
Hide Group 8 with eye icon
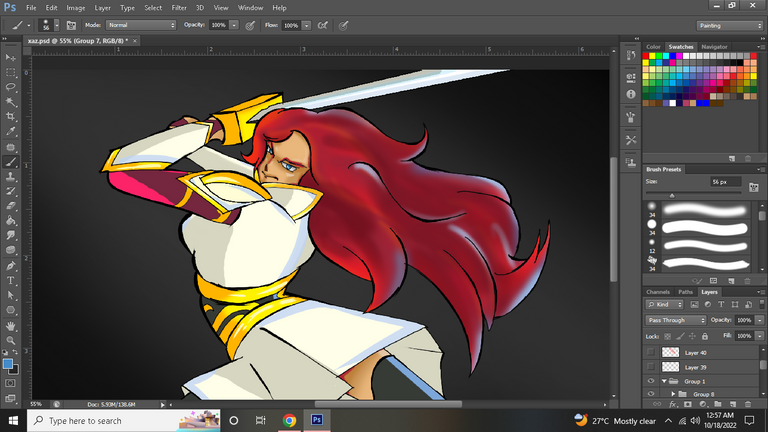(x=650, y=394)
